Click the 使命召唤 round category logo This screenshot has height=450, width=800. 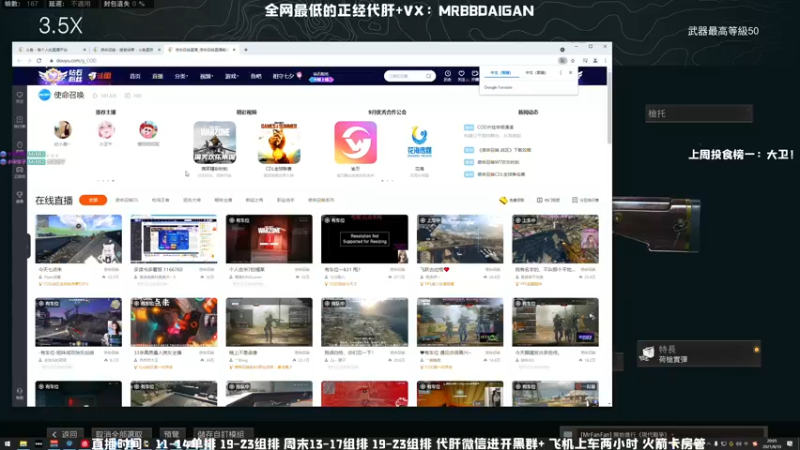pos(44,95)
